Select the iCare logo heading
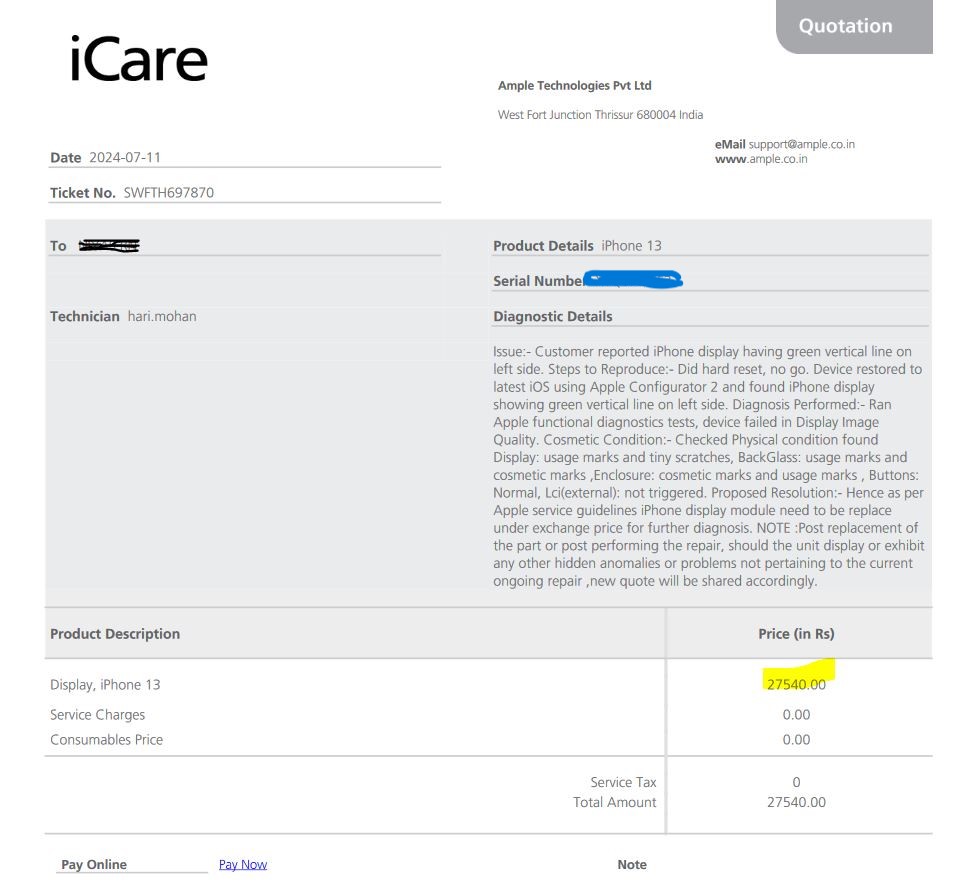Image resolution: width=979 pixels, height=894 pixels. pos(139,59)
